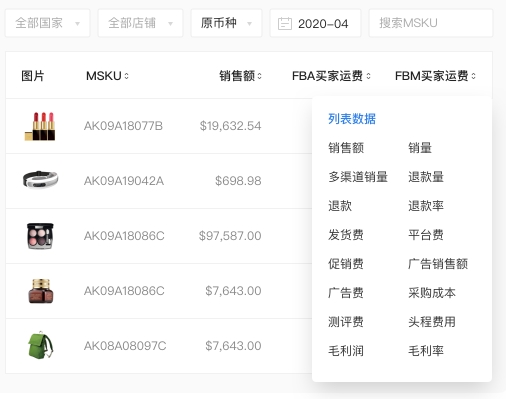Select 退款量 in the column menu

(426, 177)
